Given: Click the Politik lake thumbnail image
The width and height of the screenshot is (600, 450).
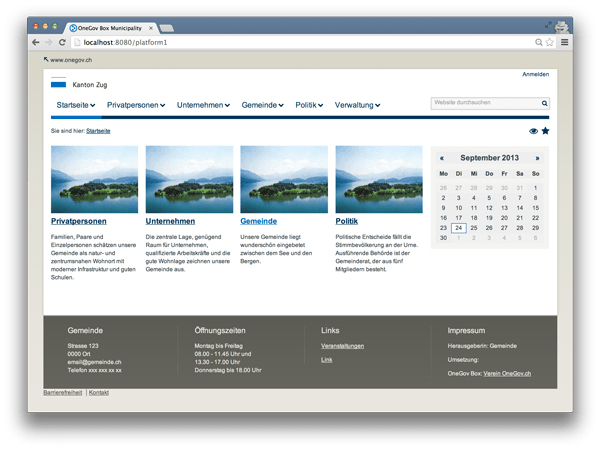Looking at the screenshot, I should [x=379, y=179].
